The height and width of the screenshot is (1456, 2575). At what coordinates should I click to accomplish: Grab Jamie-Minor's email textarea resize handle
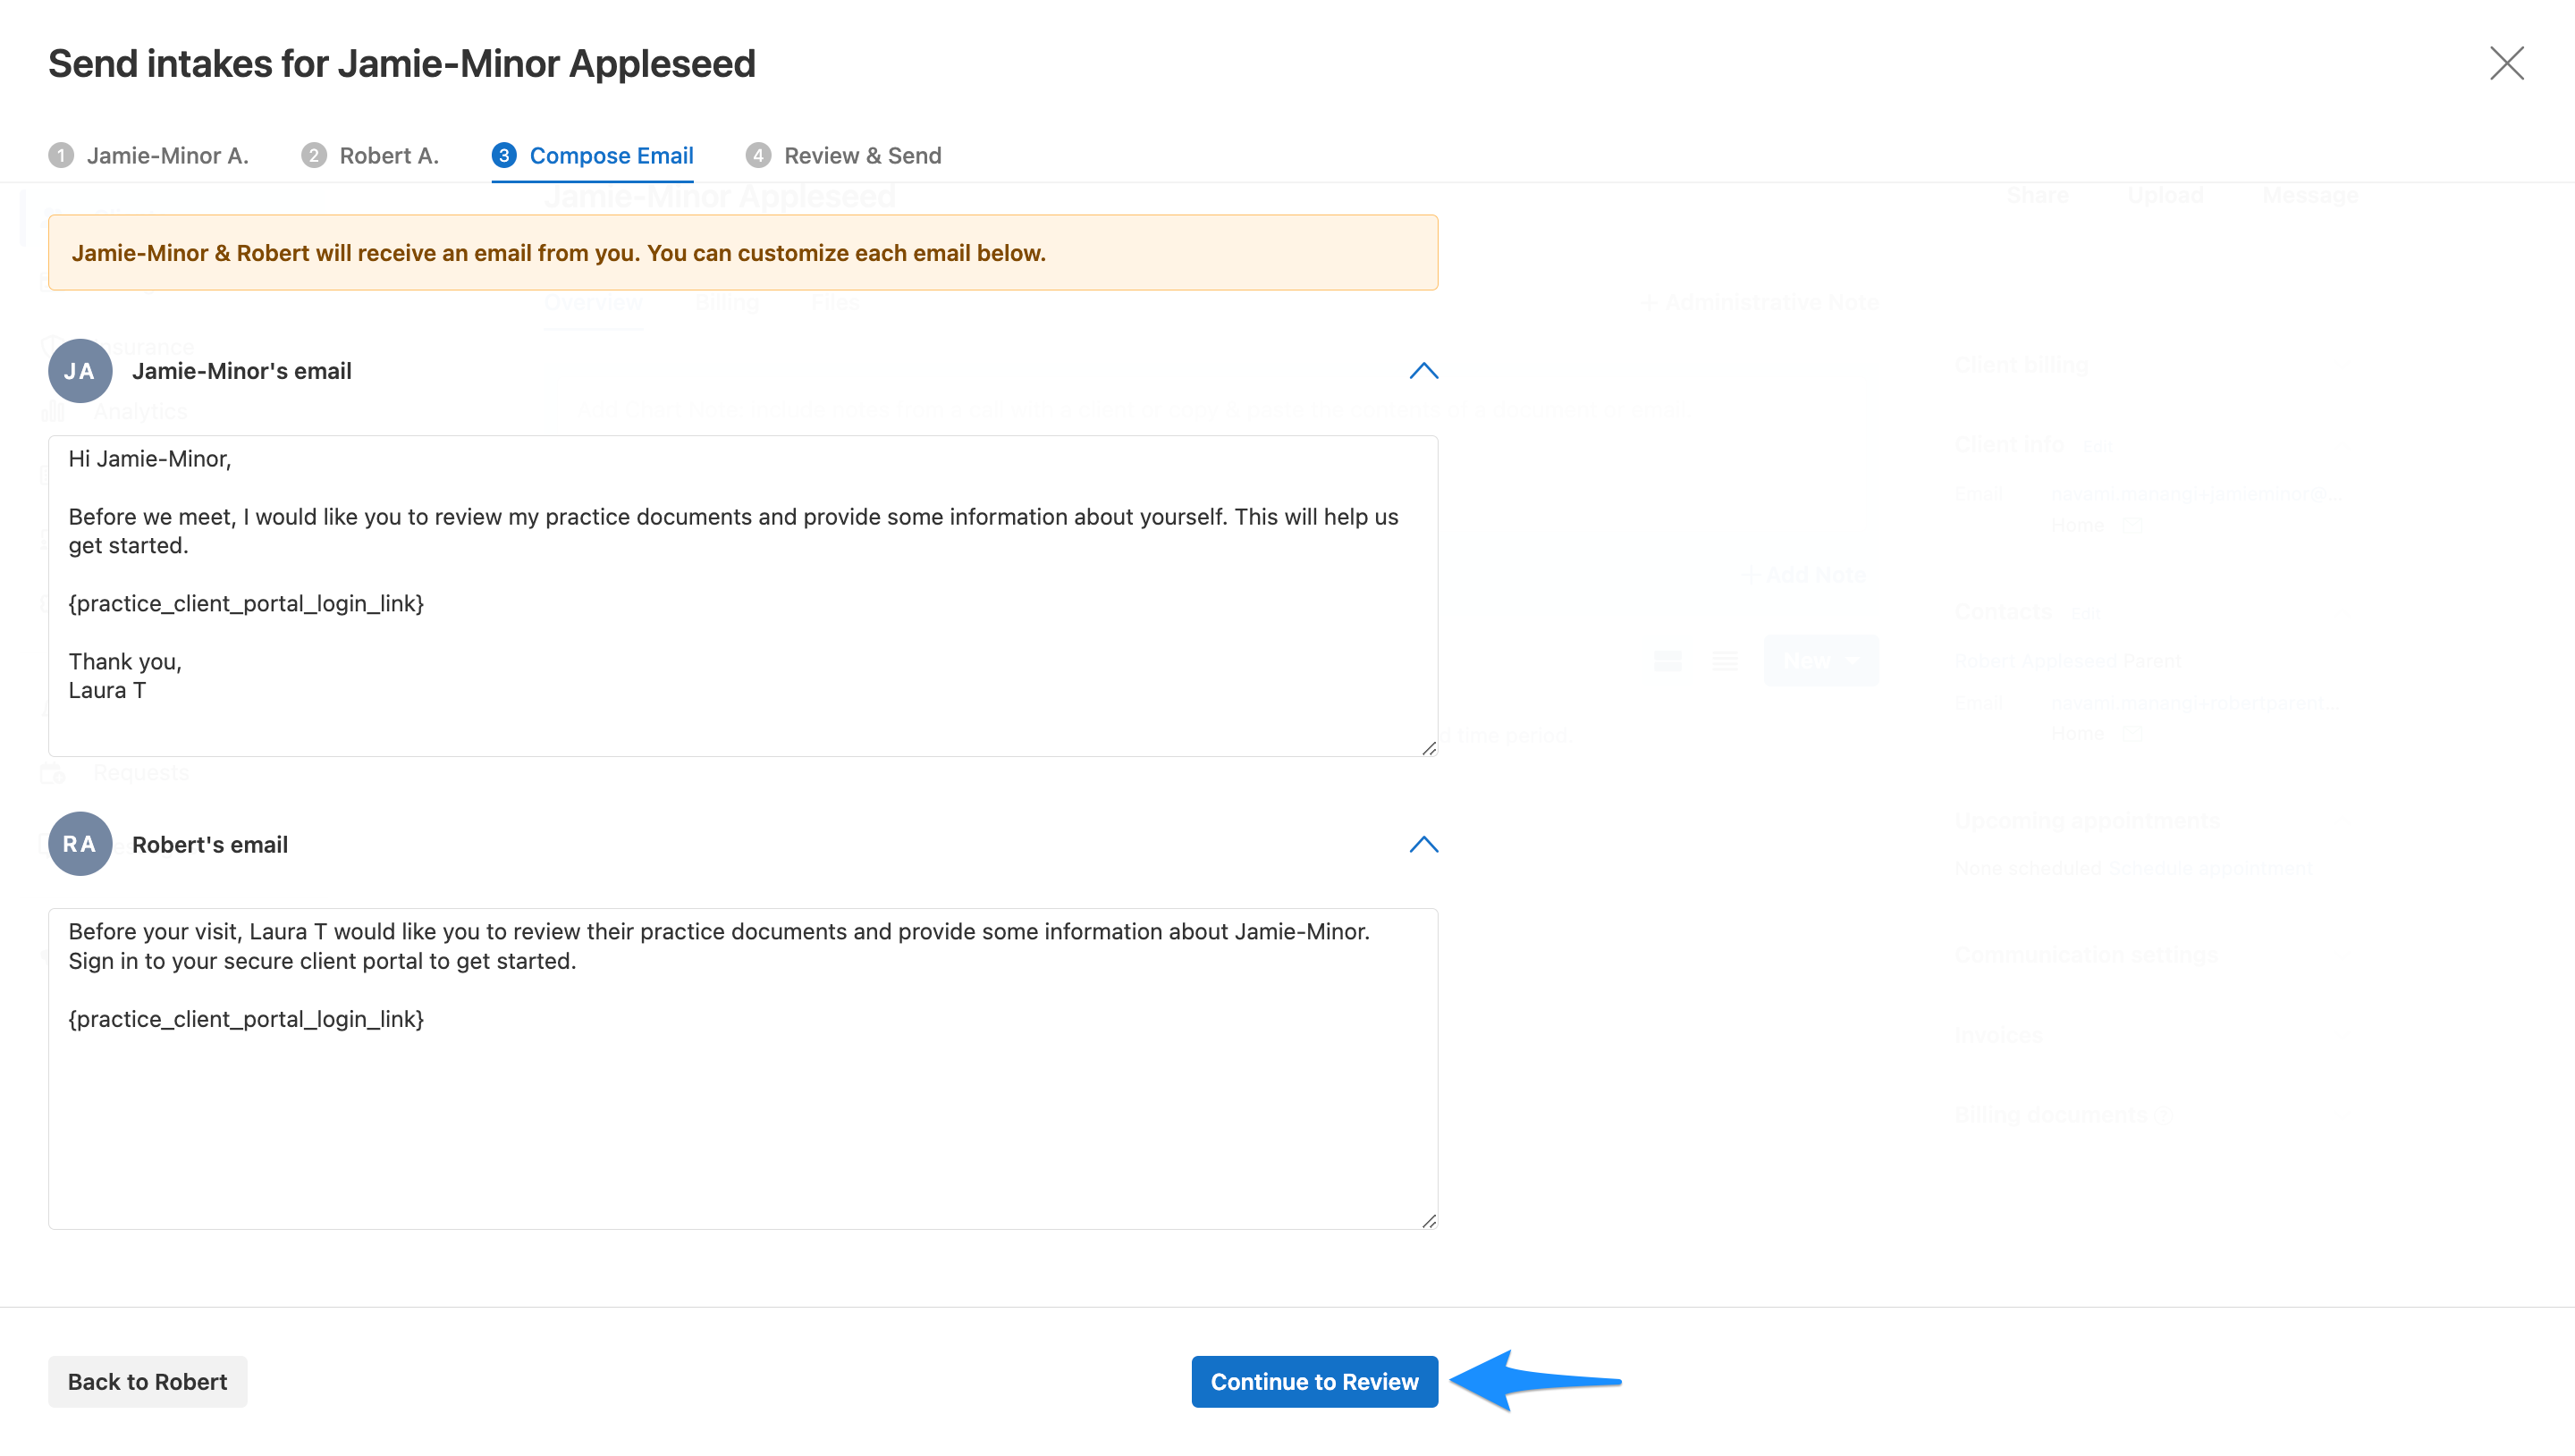click(1429, 748)
